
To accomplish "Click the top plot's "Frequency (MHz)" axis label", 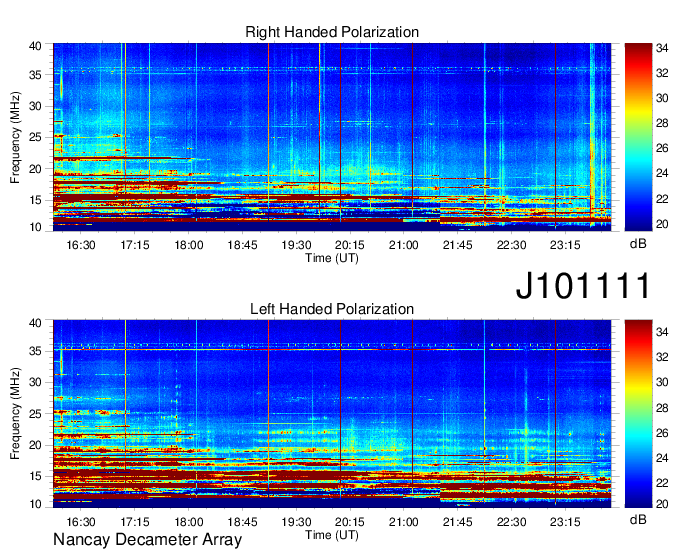I will (15, 137).
